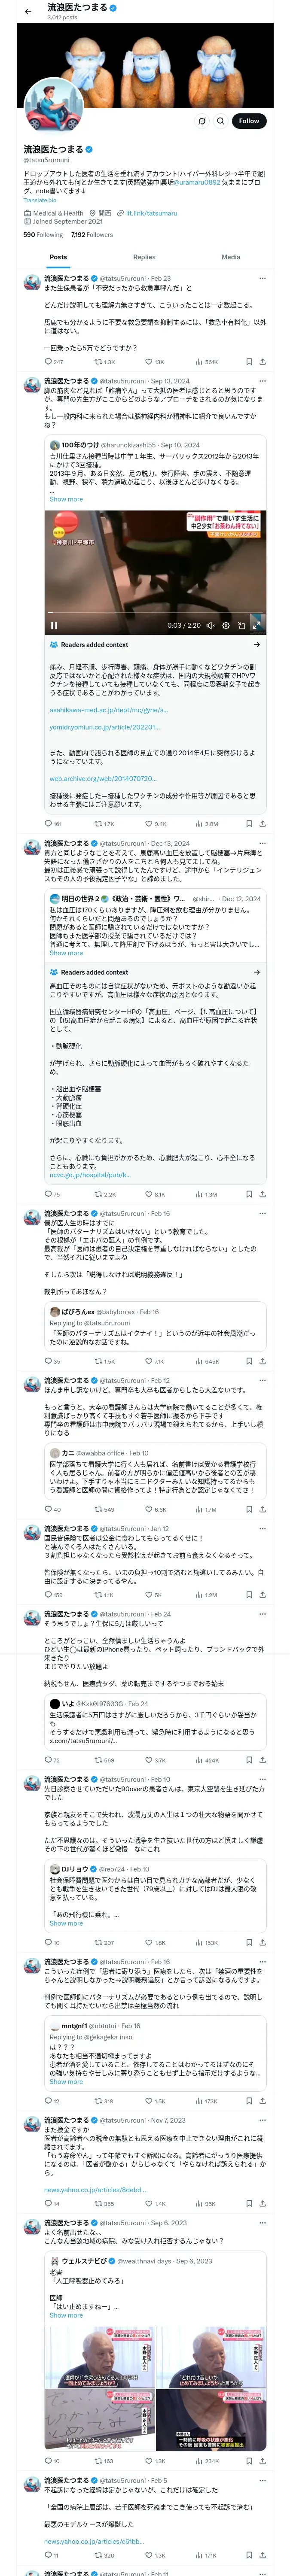Follow 流浪医たつまる
The image size is (290, 2576).
coord(248,121)
